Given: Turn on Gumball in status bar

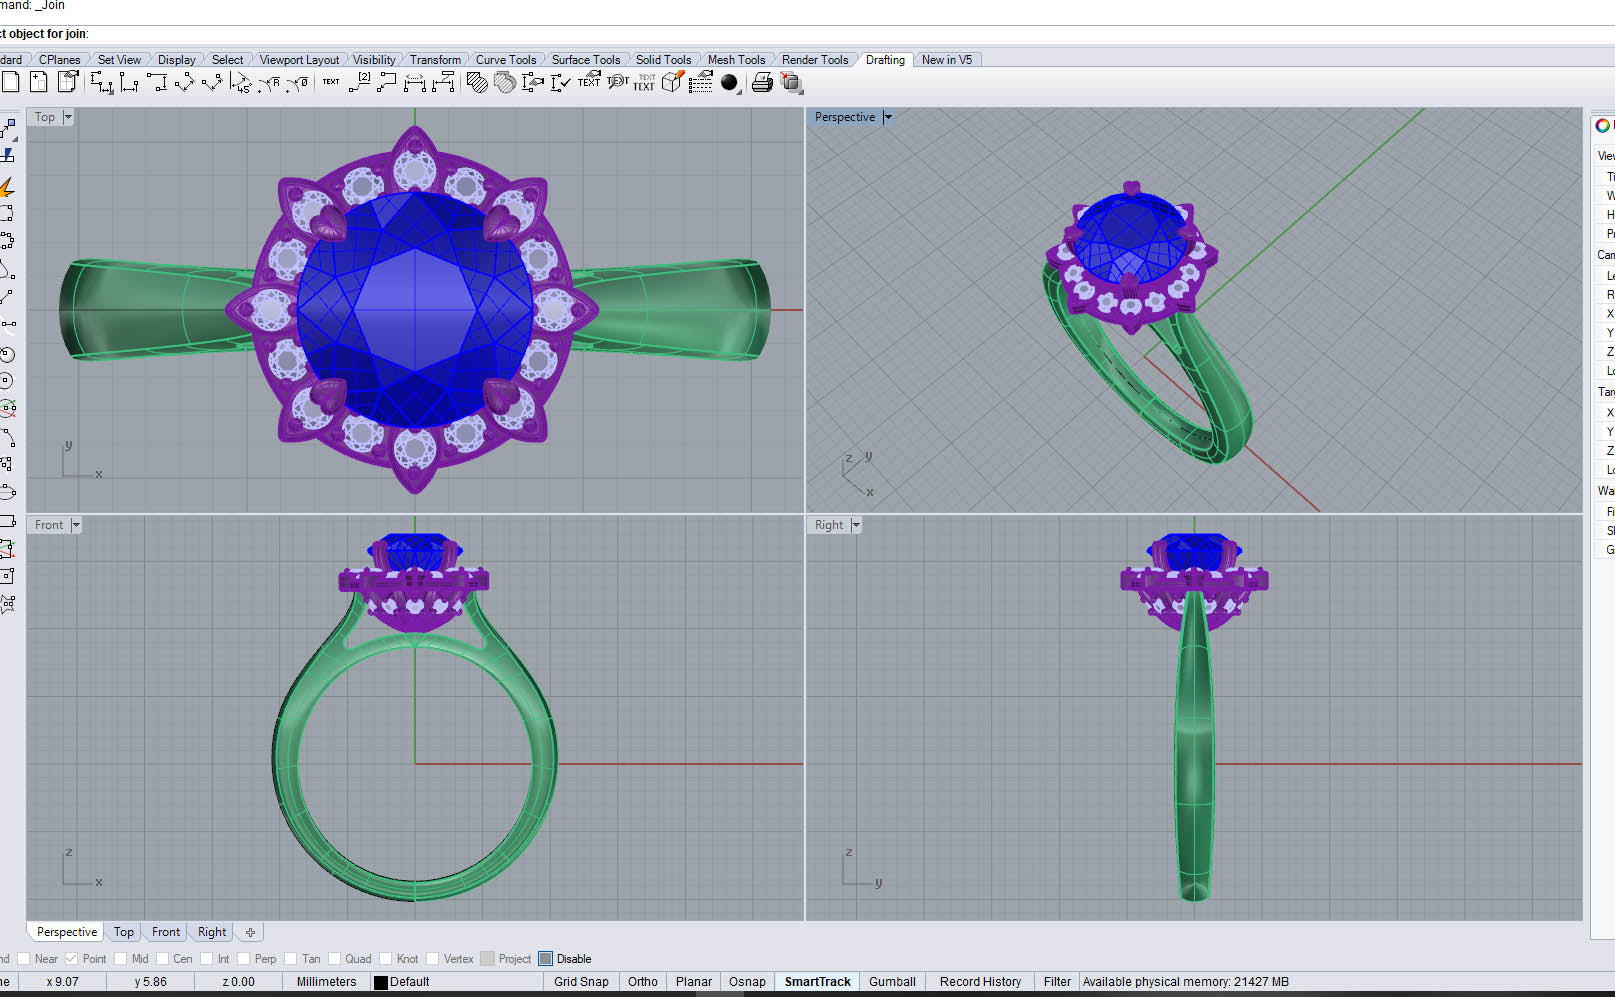Looking at the screenshot, I should 891,982.
